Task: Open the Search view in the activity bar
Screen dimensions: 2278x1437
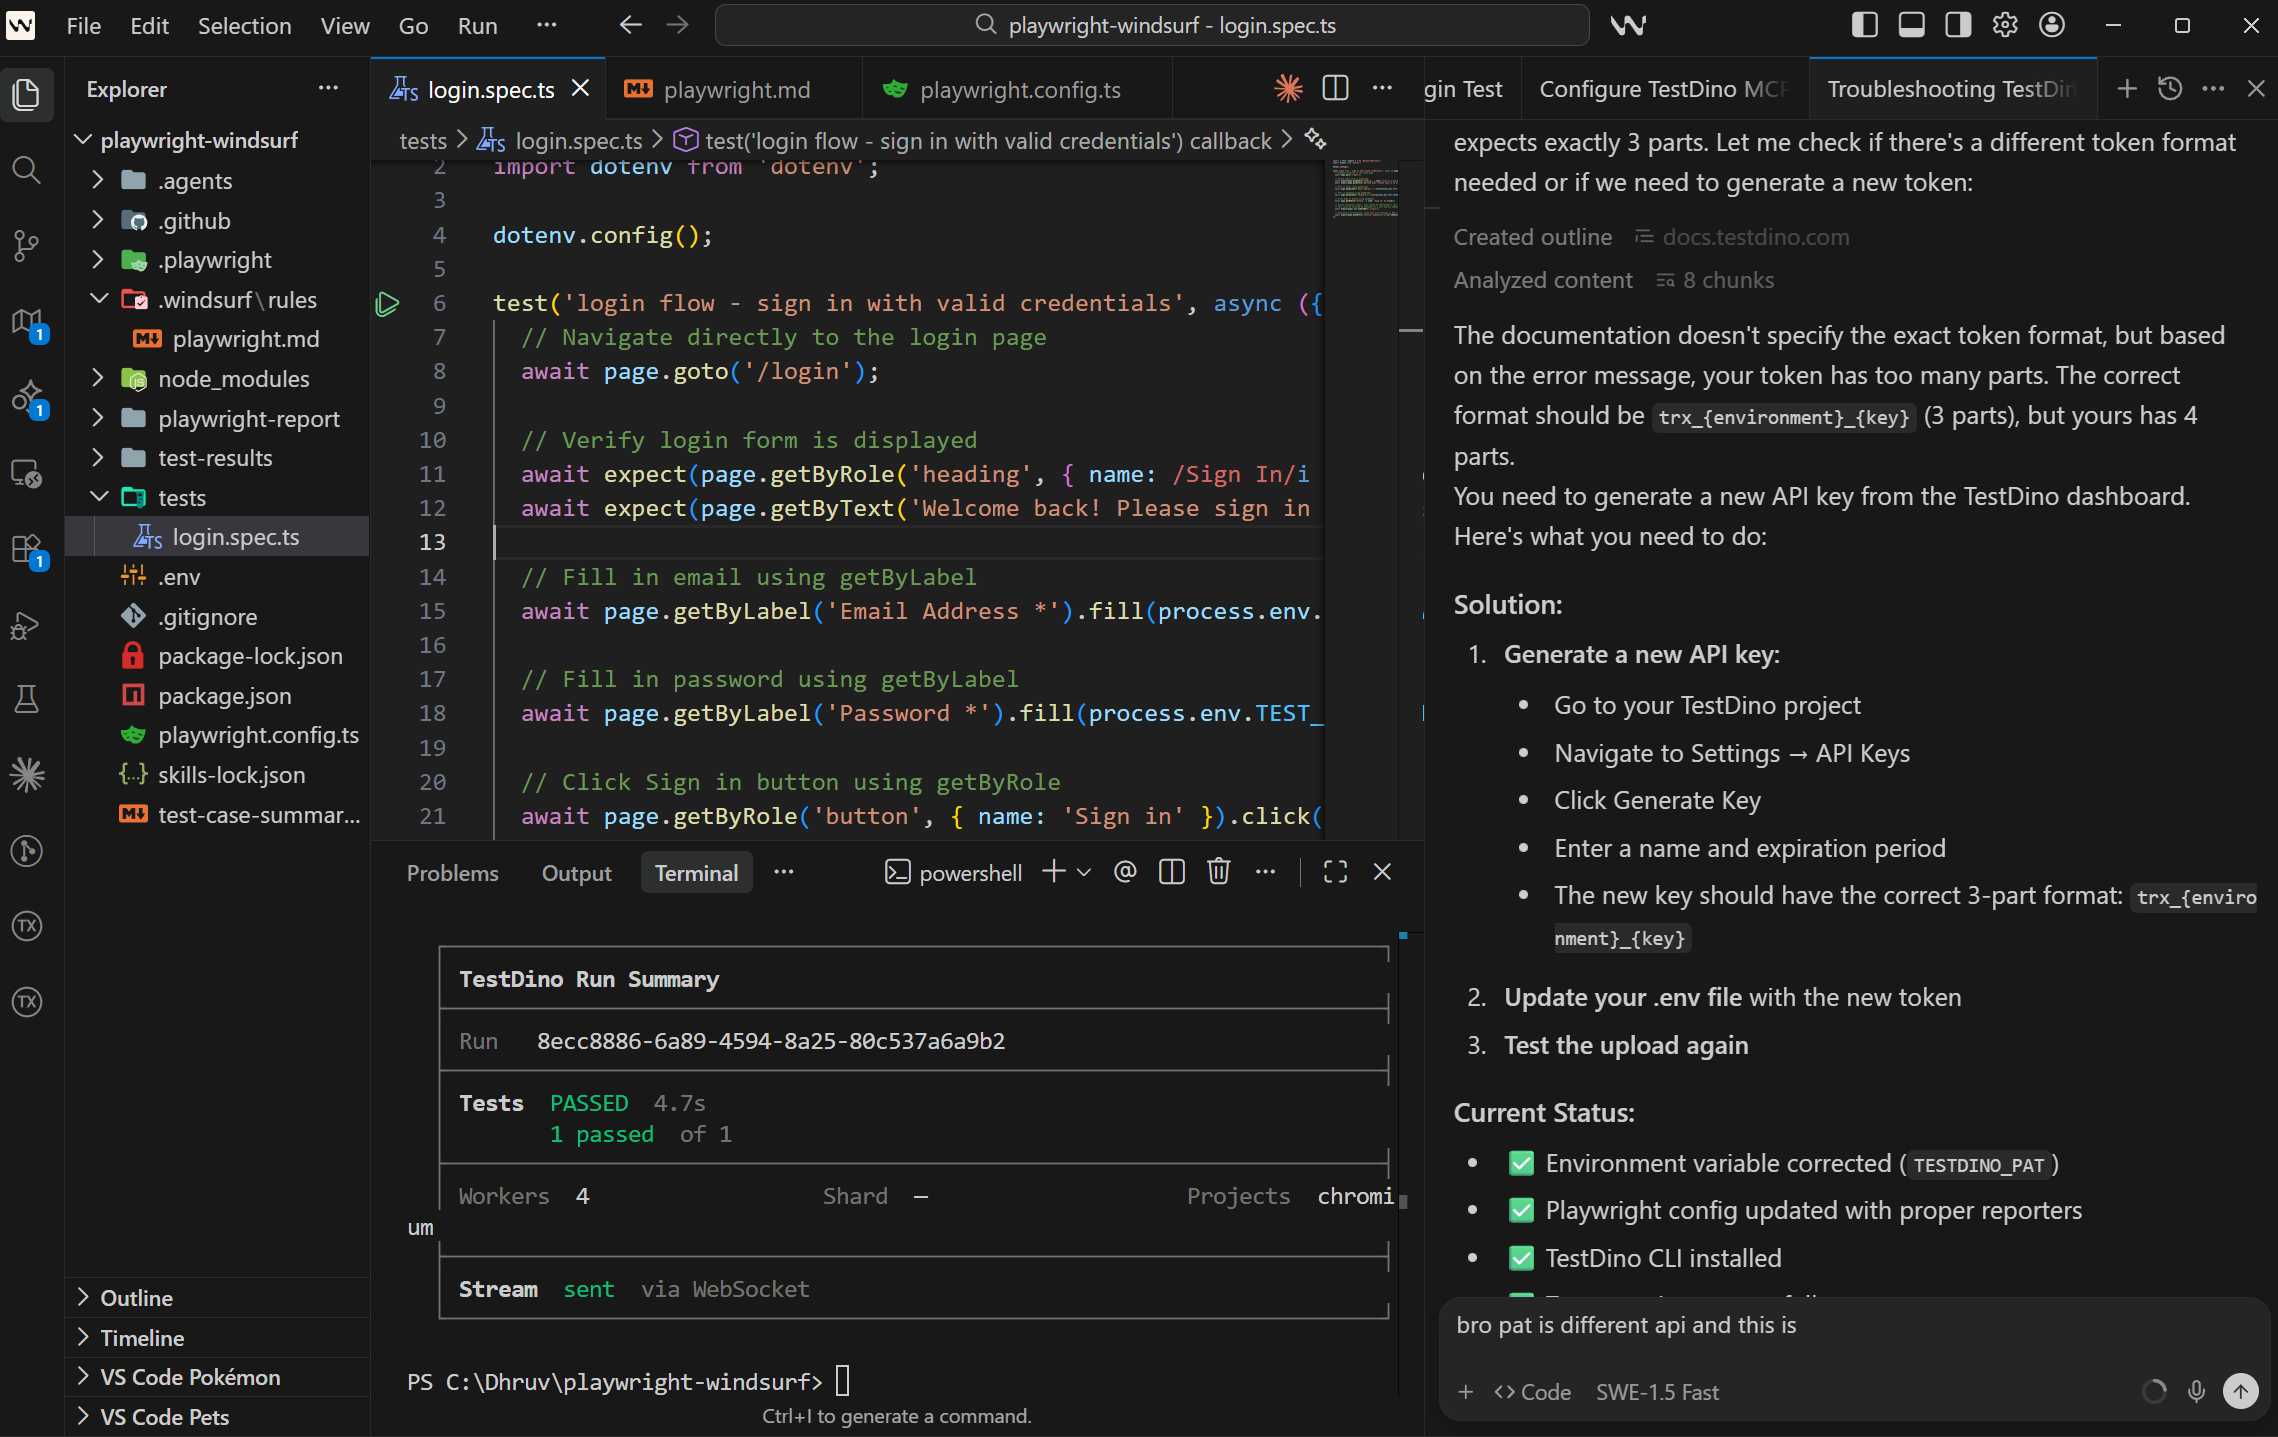Action: point(27,170)
